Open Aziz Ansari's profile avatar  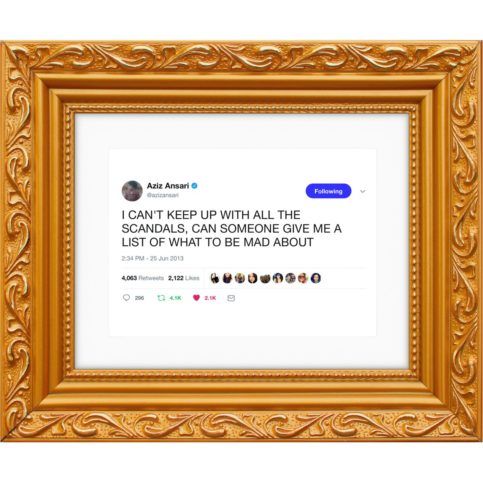132,191
